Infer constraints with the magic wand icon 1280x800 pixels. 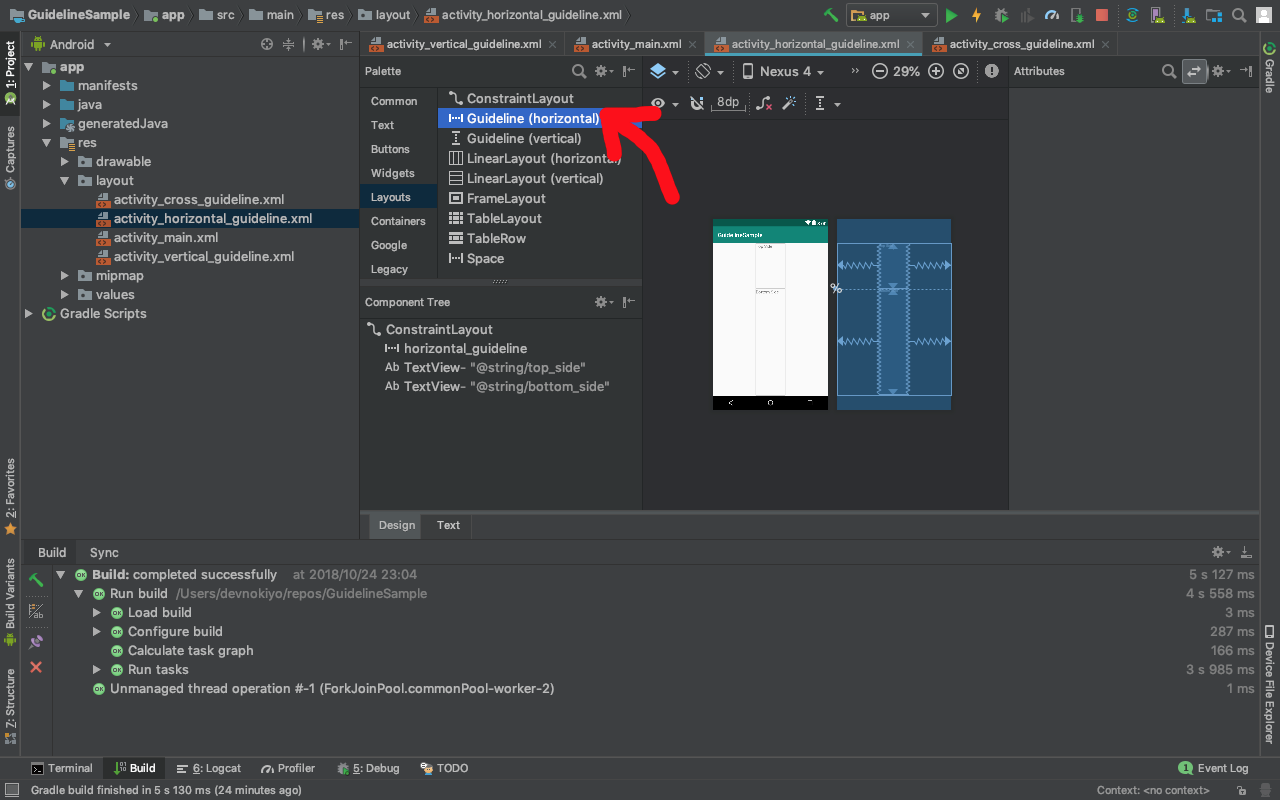click(790, 103)
